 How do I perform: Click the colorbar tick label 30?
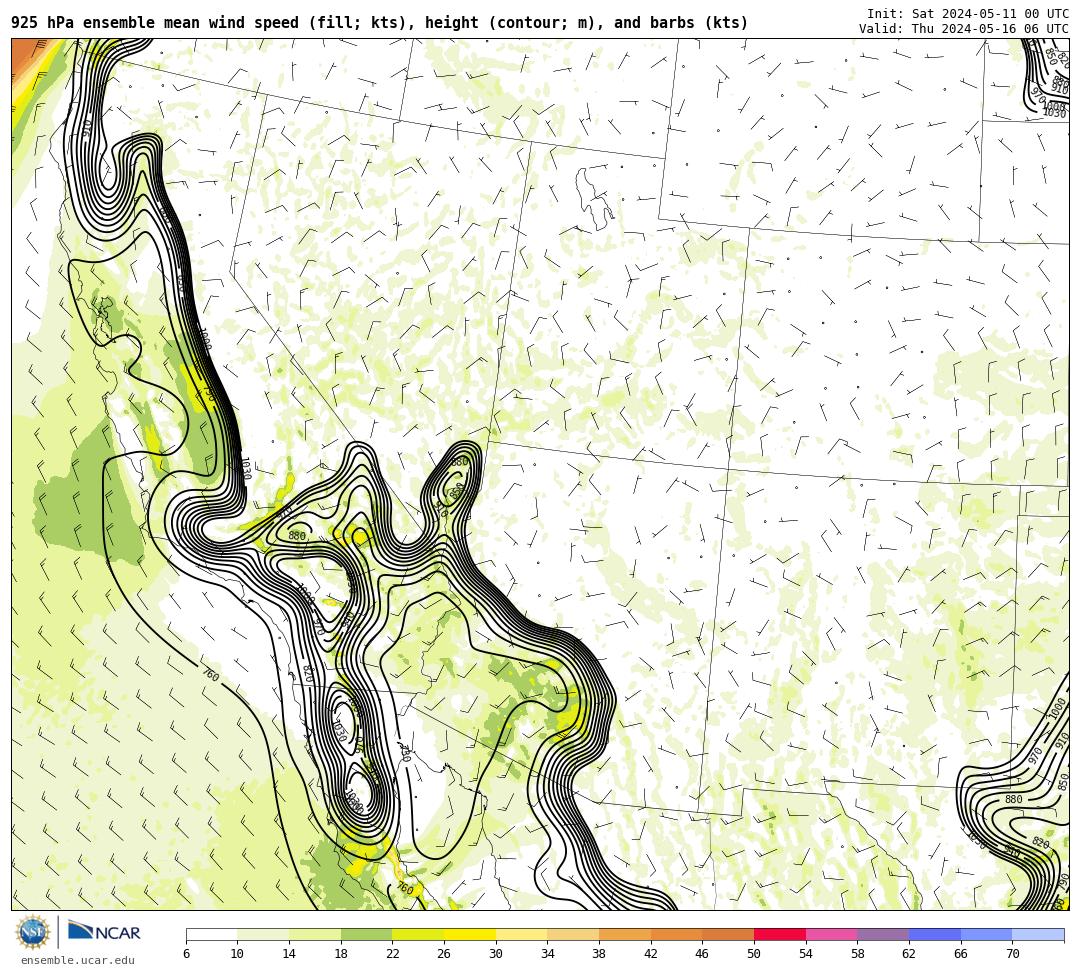pos(496,954)
